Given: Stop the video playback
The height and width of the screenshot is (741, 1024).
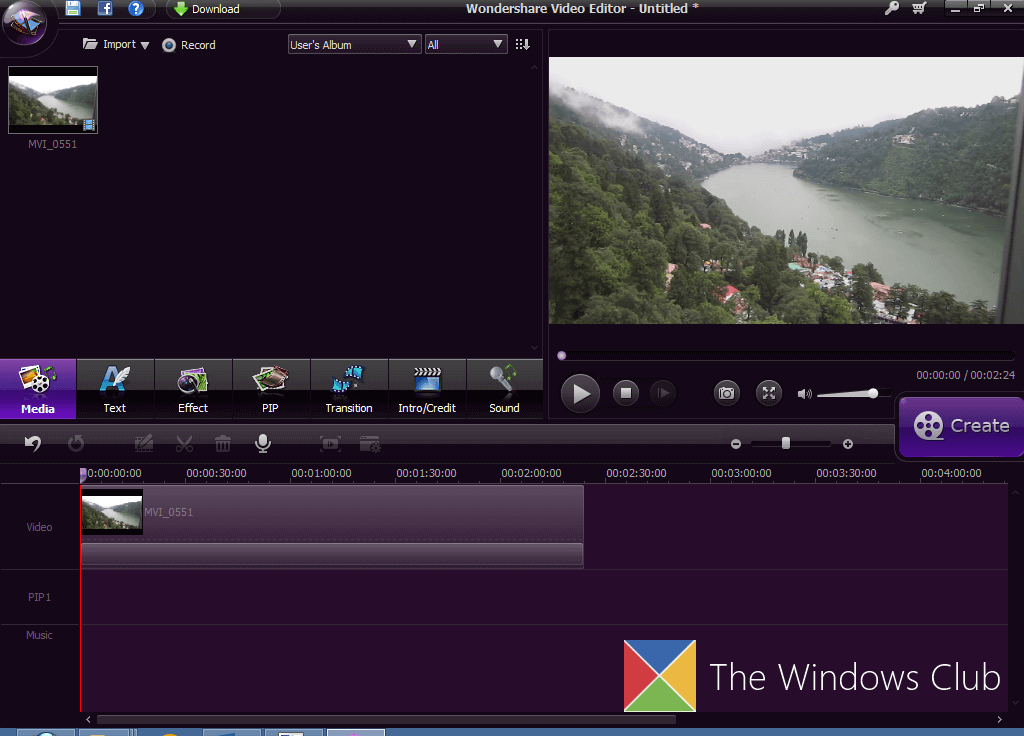Looking at the screenshot, I should 626,393.
